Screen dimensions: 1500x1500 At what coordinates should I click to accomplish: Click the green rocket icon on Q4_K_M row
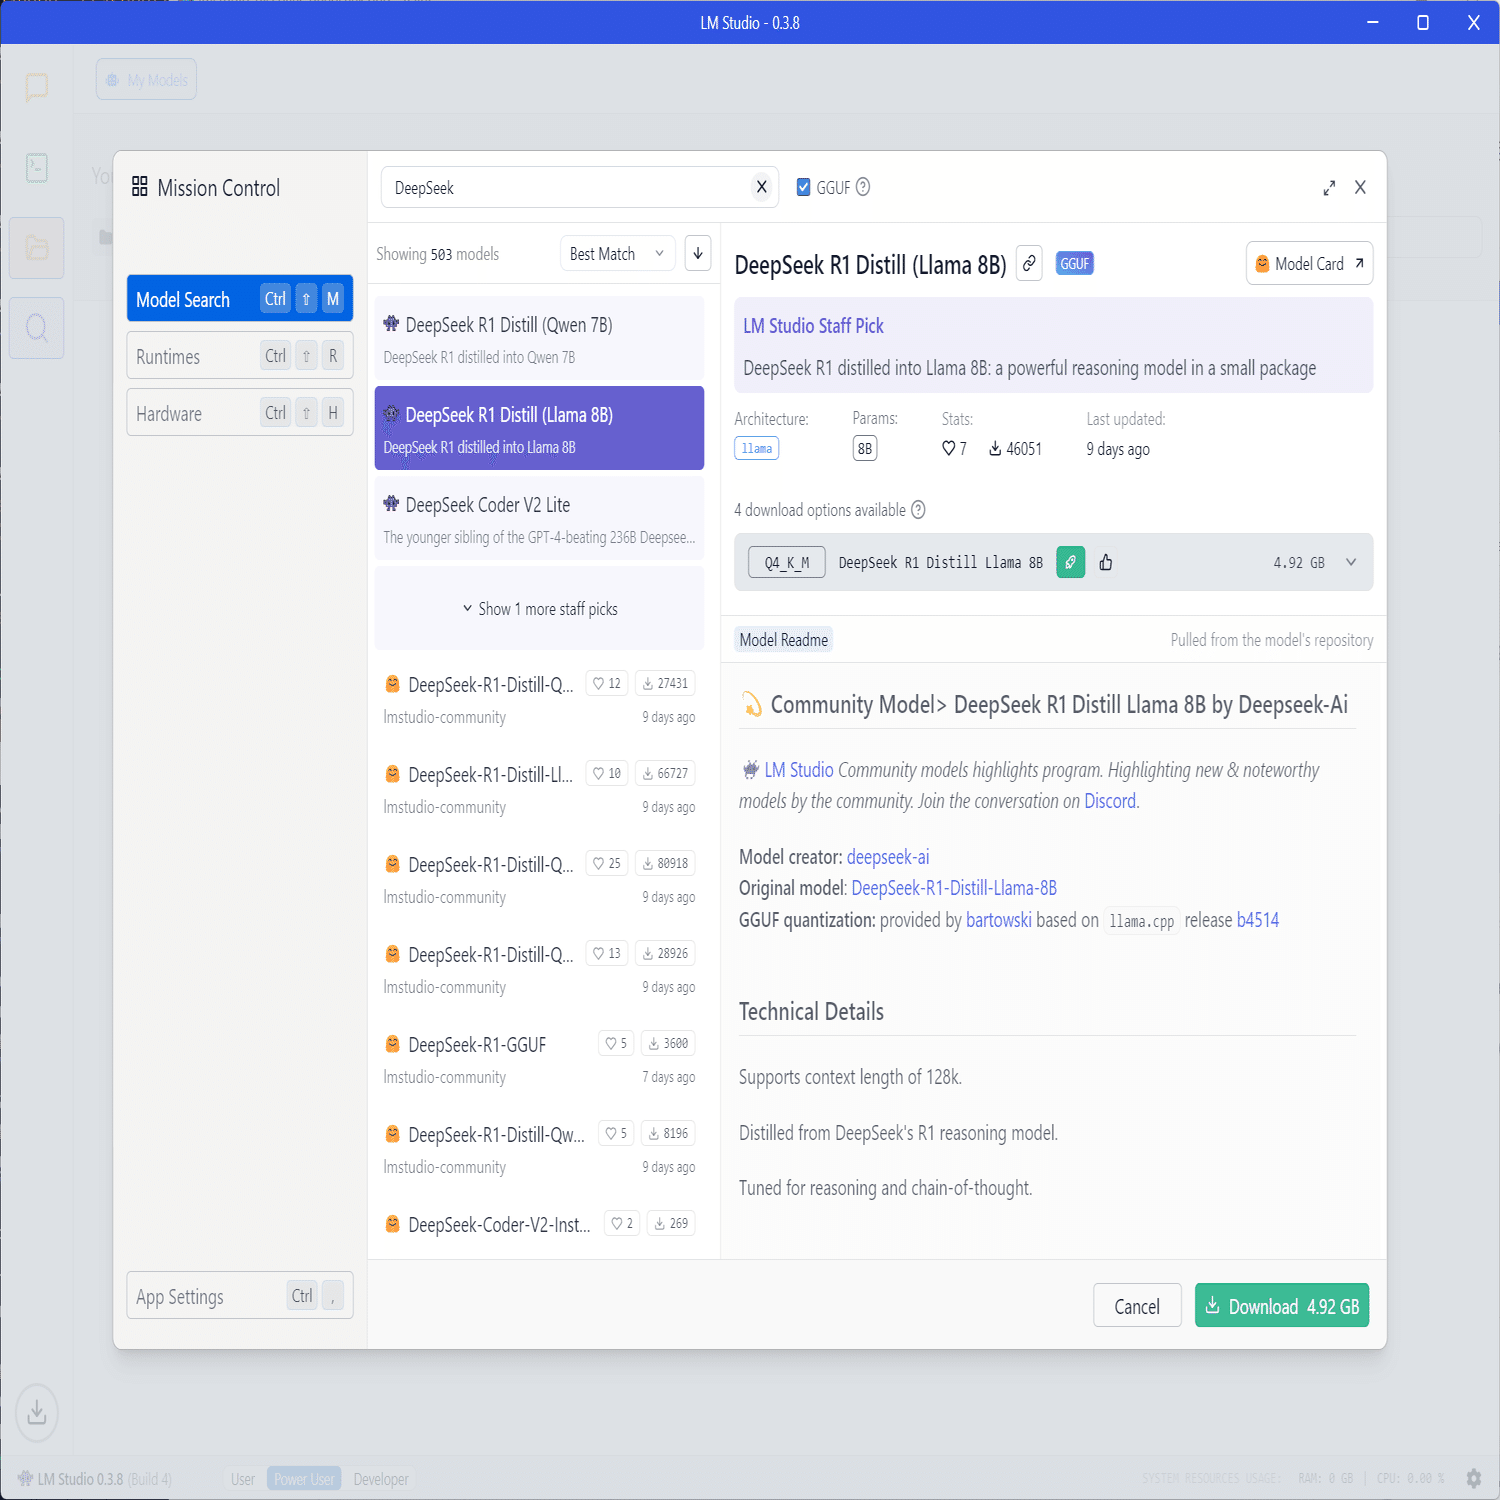tap(1071, 562)
